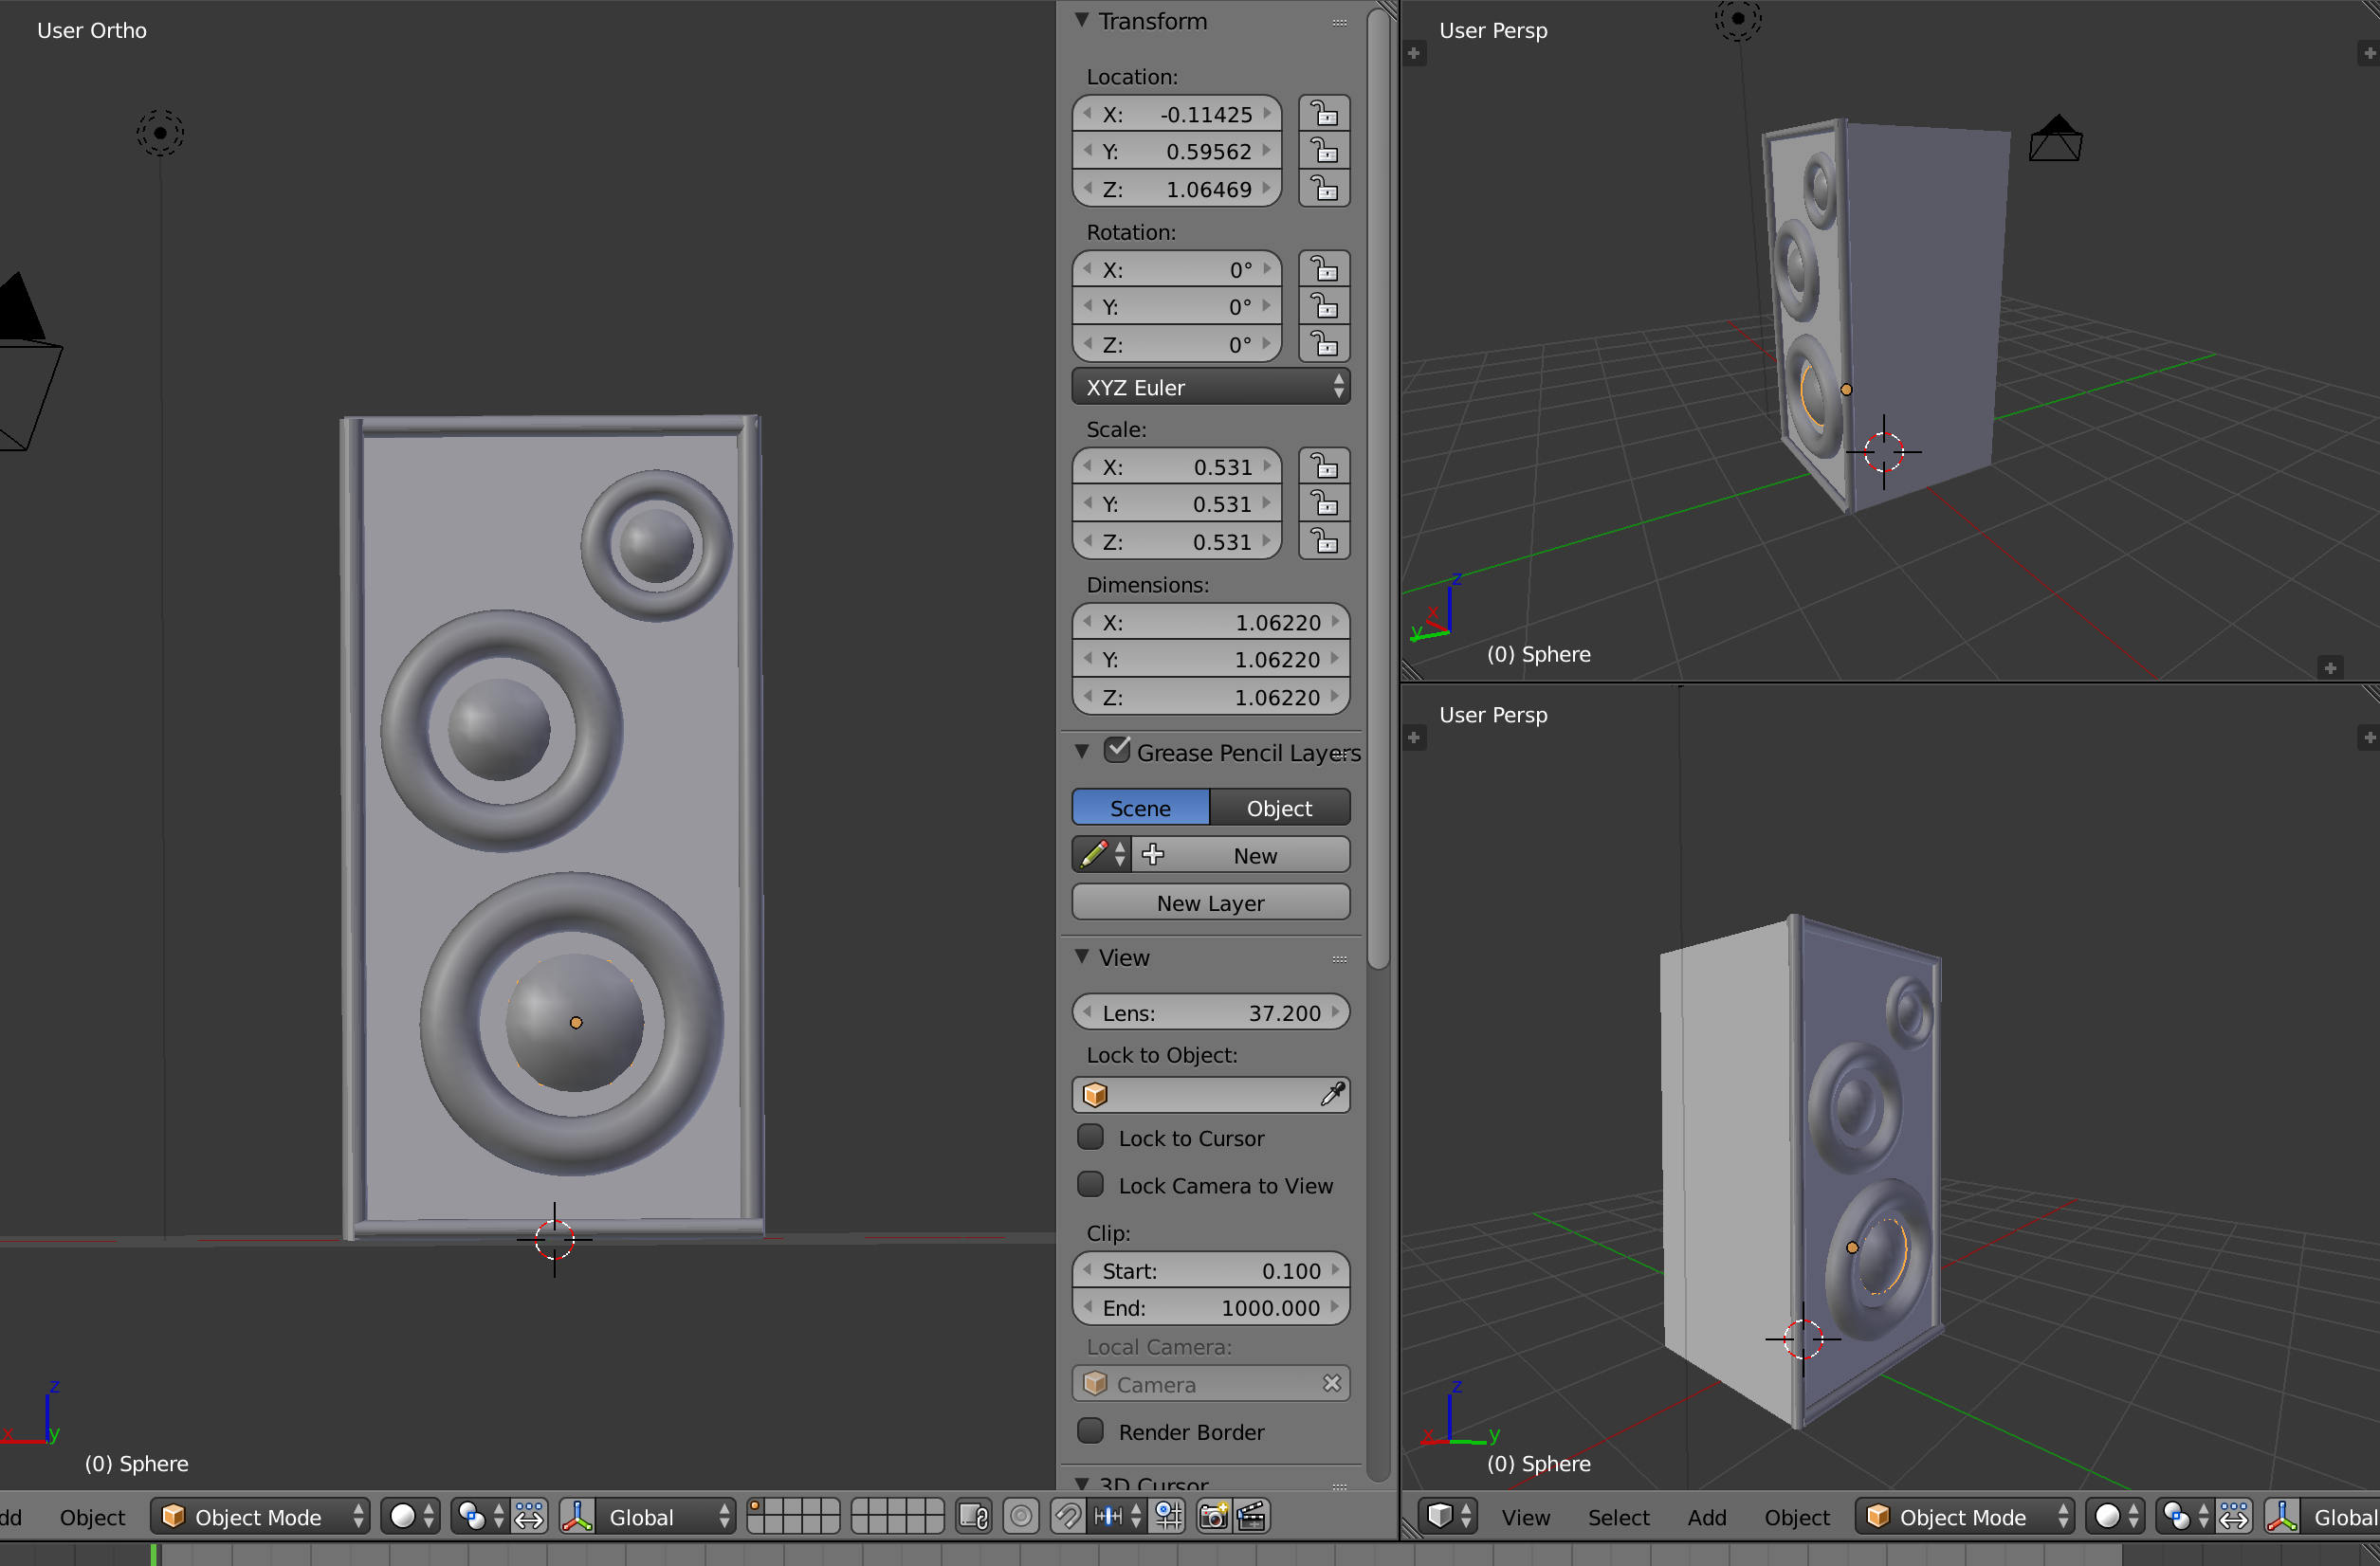This screenshot has width=2380, height=1566.
Task: Enable snapping with the magnet icon
Action: pos(1066,1516)
